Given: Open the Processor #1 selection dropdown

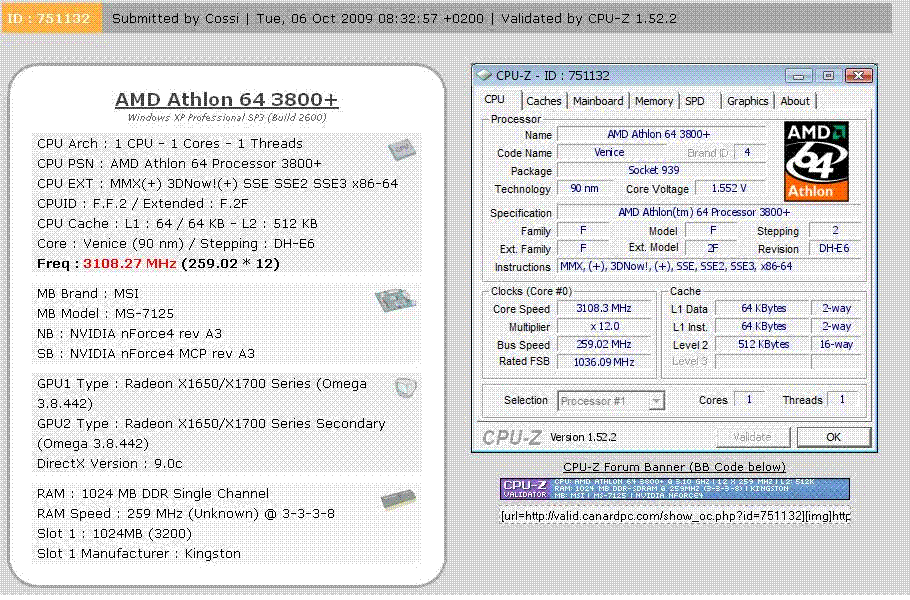Looking at the screenshot, I should tap(656, 401).
